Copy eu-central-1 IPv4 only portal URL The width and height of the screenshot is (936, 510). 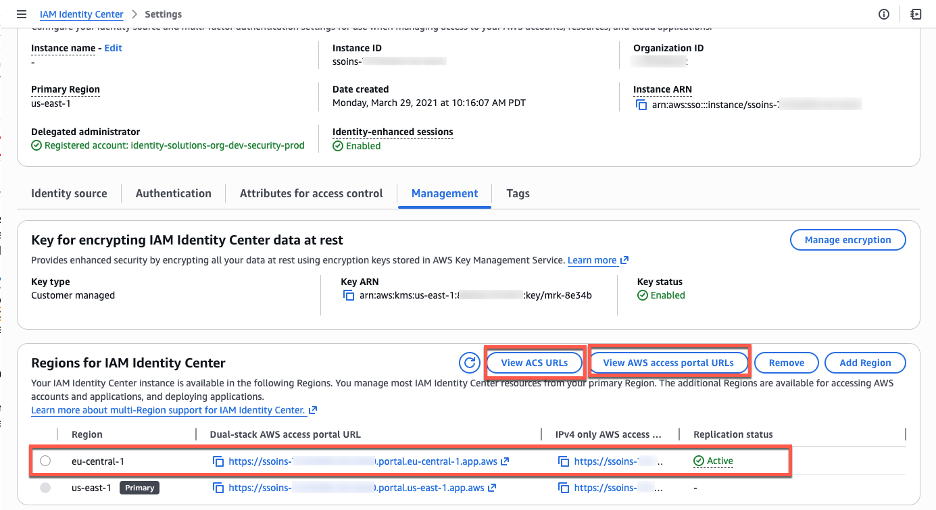pos(564,462)
